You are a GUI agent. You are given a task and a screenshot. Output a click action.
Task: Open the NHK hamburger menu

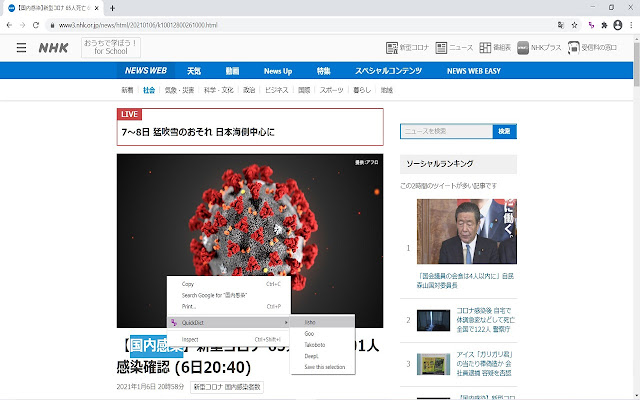click(21, 48)
